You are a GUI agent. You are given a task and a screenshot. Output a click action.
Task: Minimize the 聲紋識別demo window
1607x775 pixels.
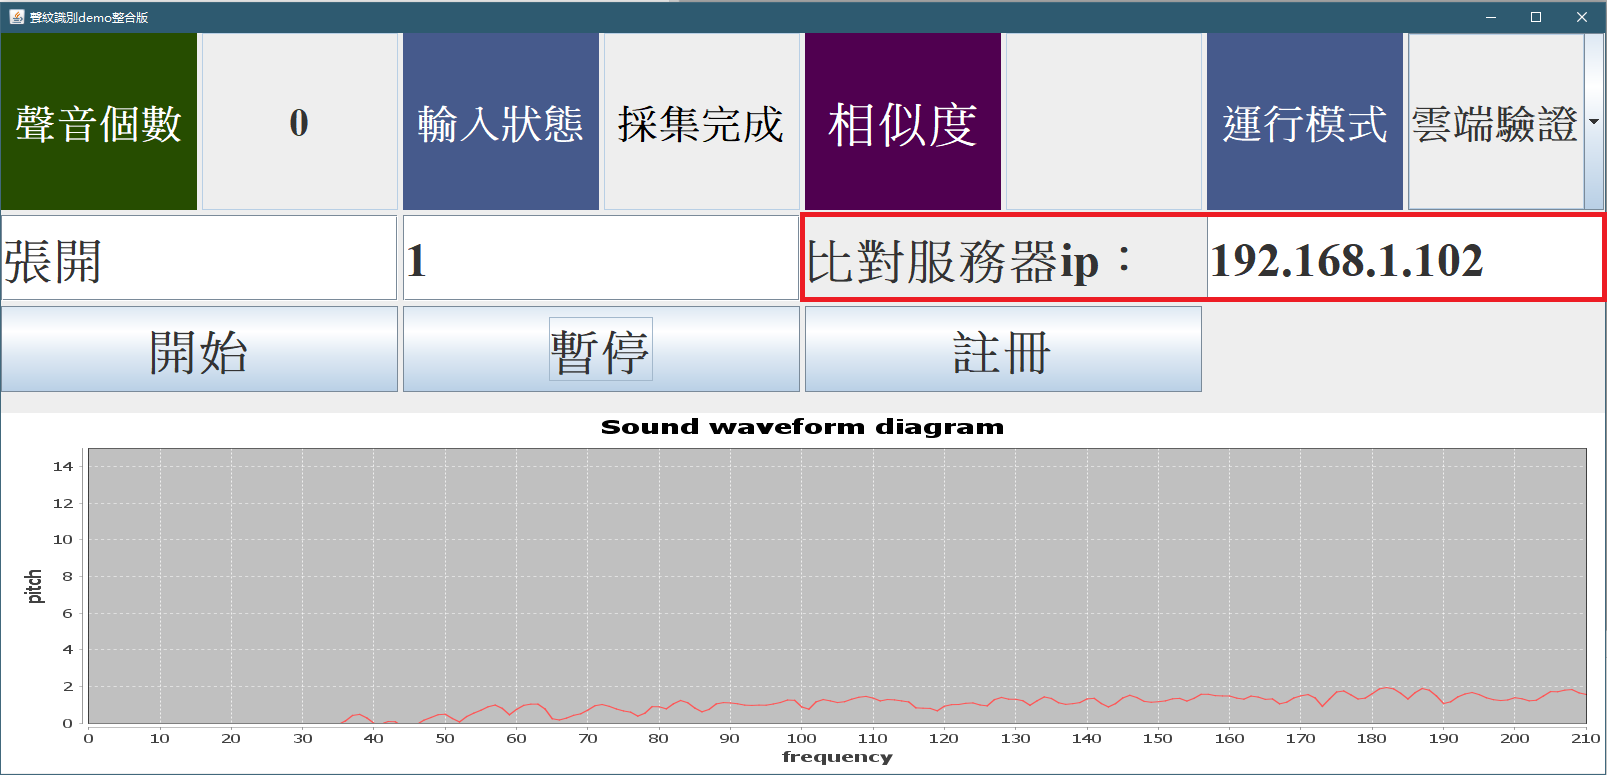point(1490,17)
